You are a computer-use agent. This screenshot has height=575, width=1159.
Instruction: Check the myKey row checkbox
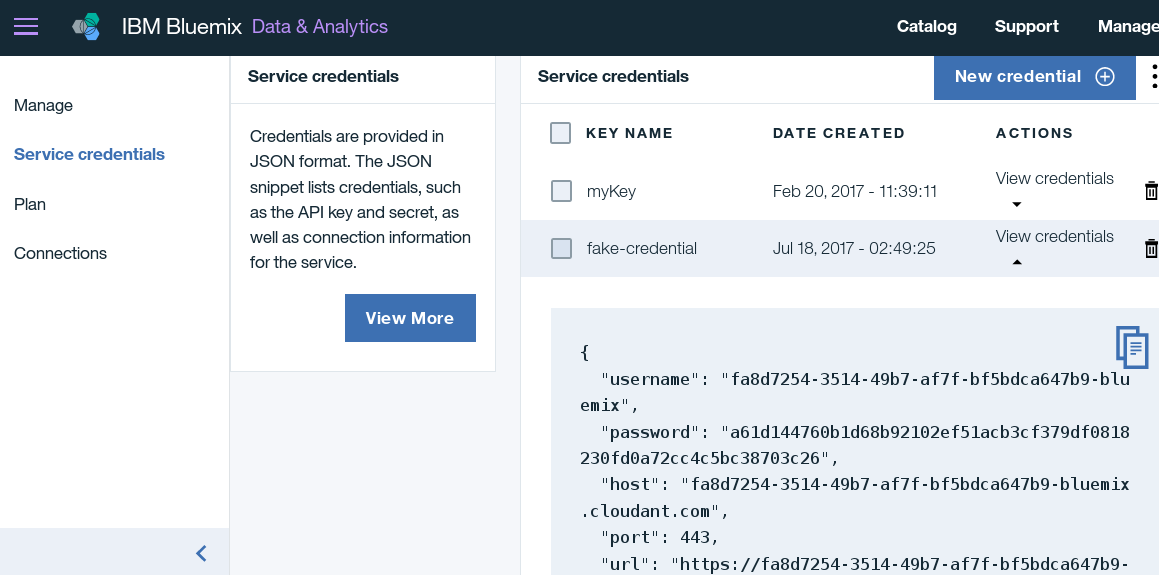click(561, 191)
